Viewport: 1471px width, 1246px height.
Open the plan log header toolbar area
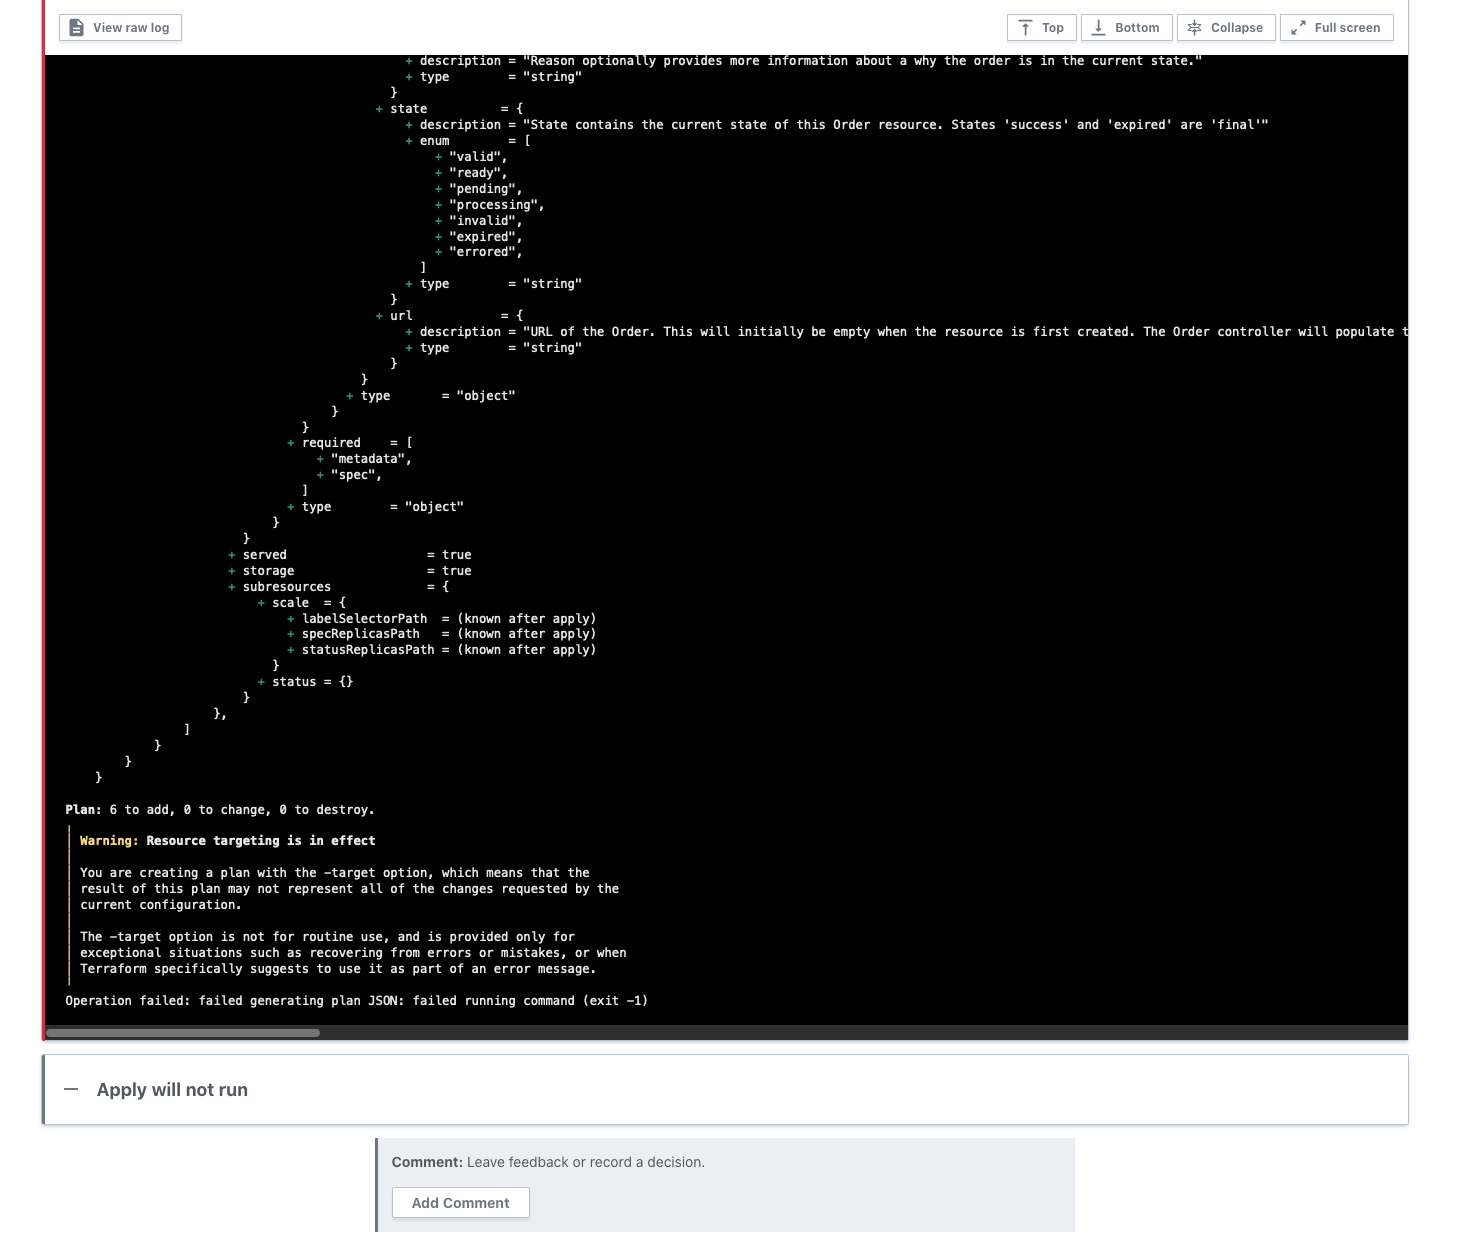pos(700,27)
